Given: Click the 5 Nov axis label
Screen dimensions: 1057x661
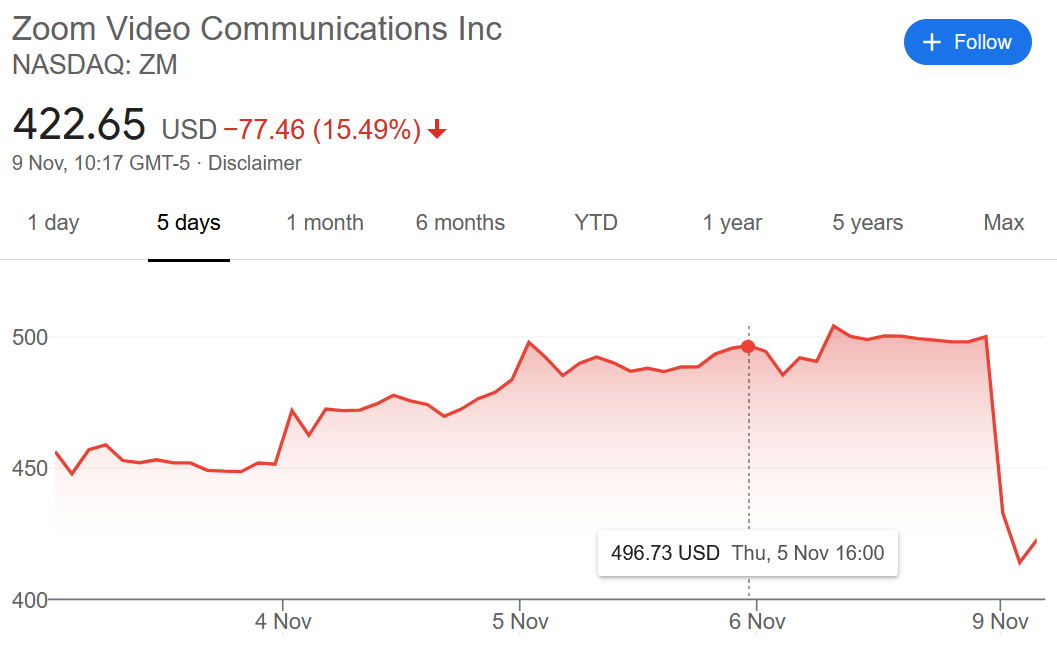Looking at the screenshot, I should [x=520, y=621].
